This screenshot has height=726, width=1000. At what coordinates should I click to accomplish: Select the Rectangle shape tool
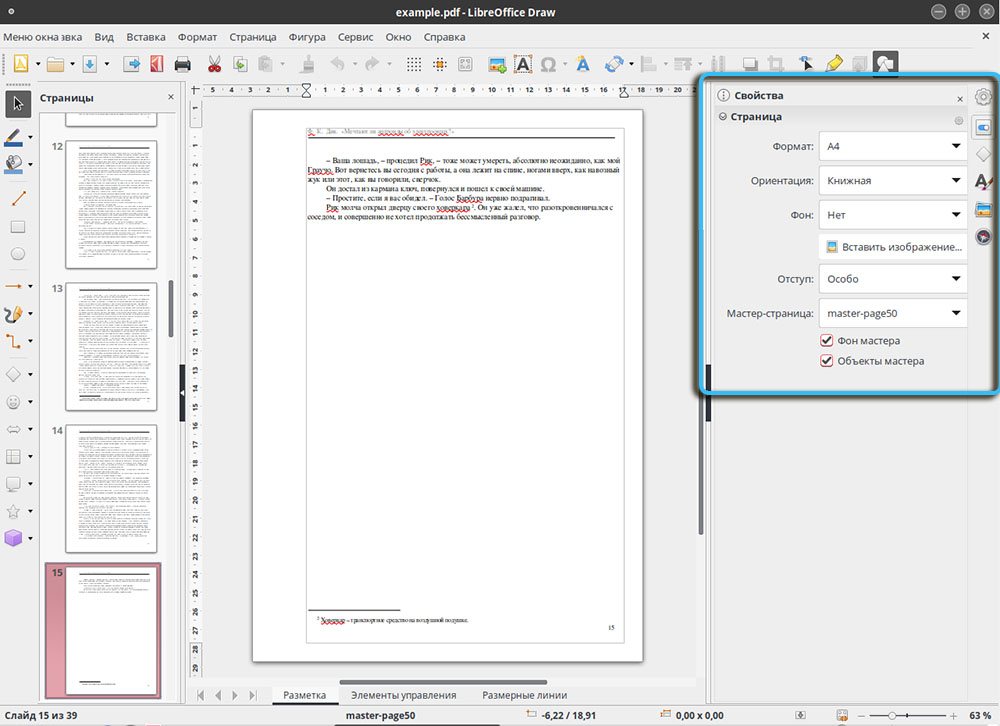coord(17,226)
